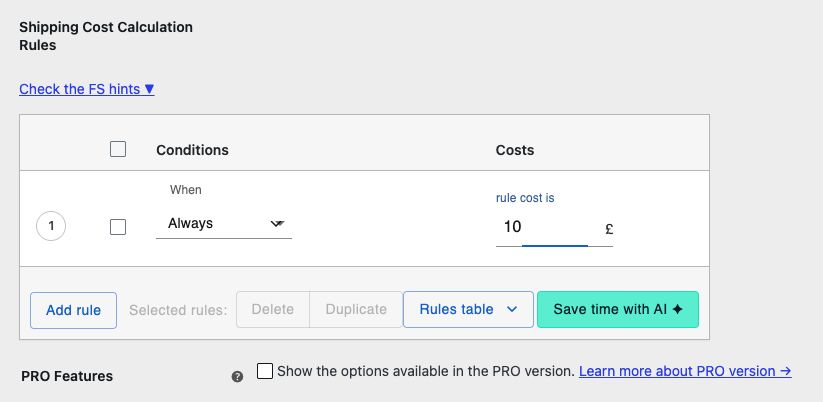Click the Save time with AI button
Image resolution: width=823 pixels, height=402 pixels.
(618, 310)
